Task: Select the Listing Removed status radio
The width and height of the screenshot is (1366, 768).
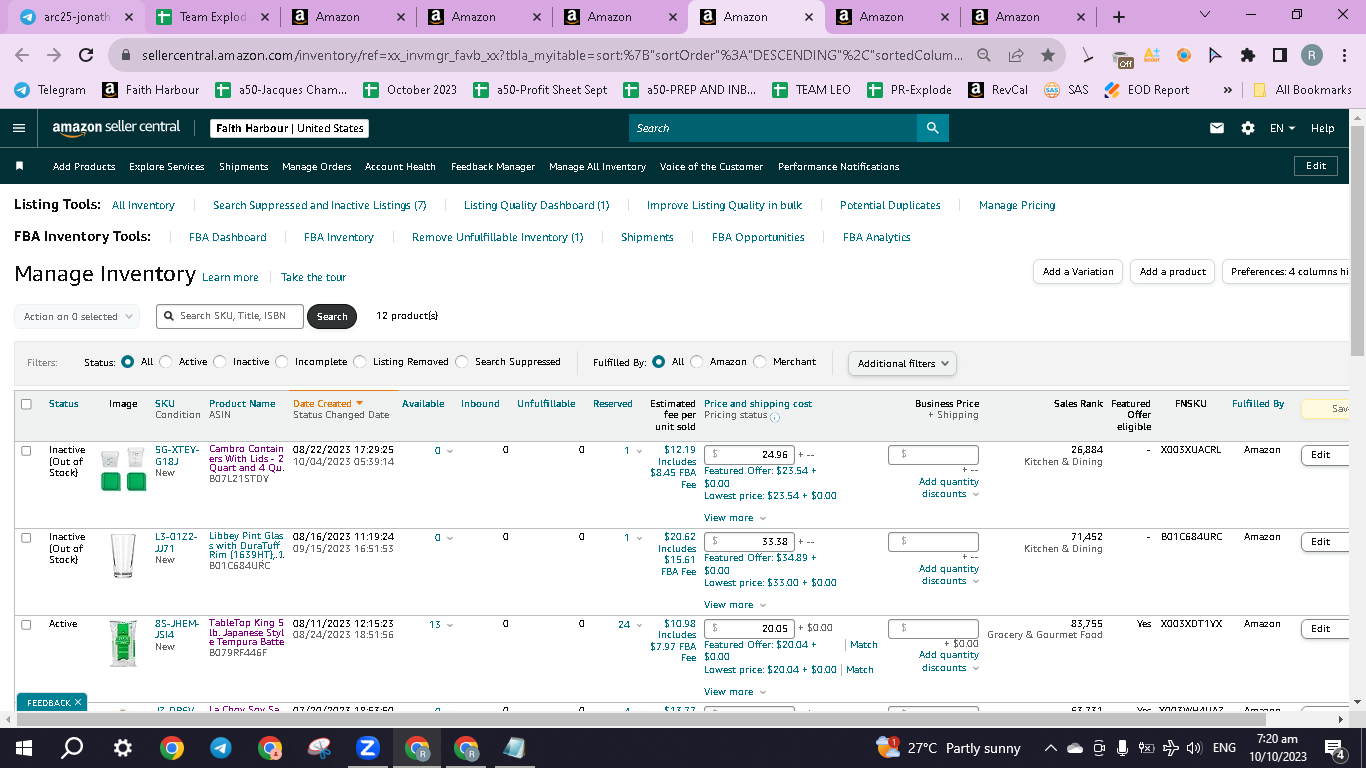Action: click(360, 362)
